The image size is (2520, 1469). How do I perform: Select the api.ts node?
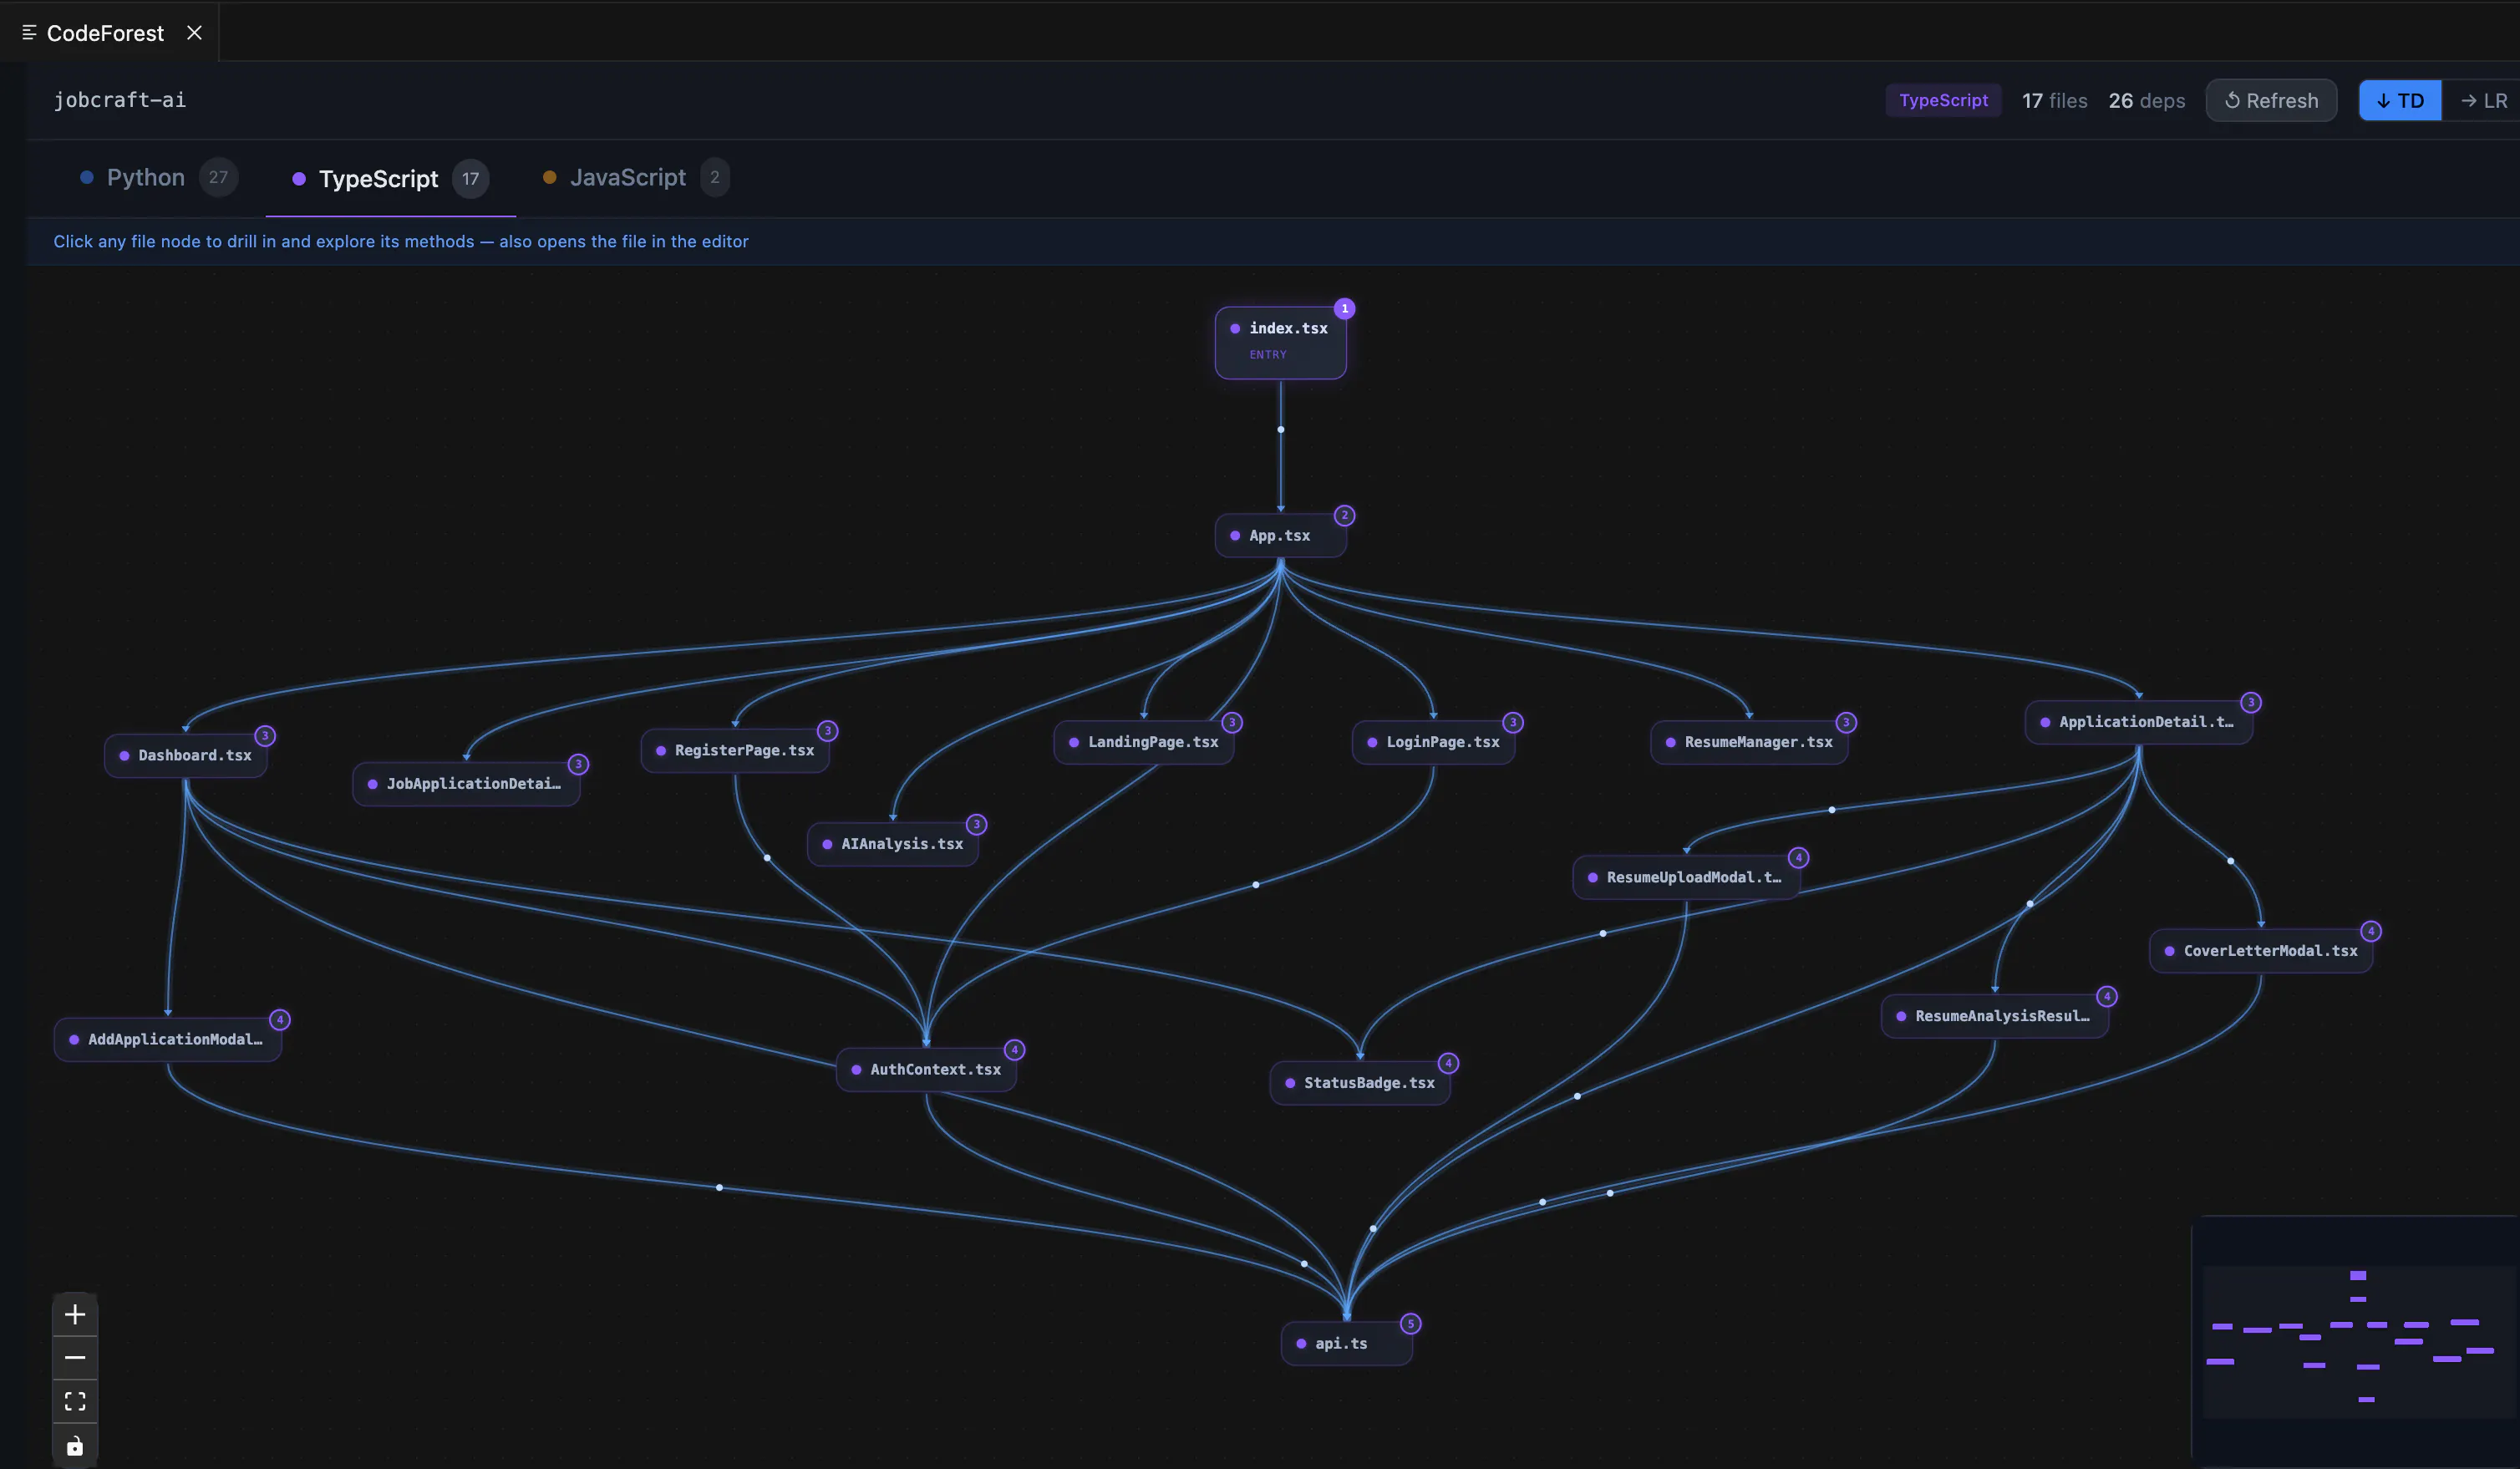tap(1346, 1344)
